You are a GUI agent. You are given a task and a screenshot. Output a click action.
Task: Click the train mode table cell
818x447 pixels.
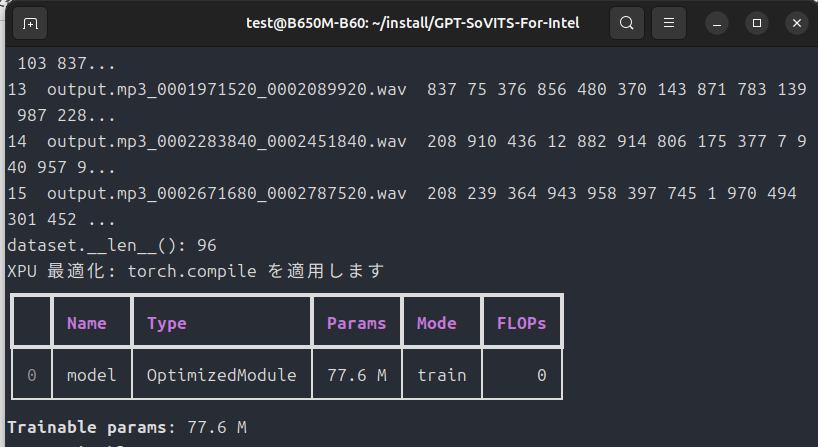click(442, 375)
